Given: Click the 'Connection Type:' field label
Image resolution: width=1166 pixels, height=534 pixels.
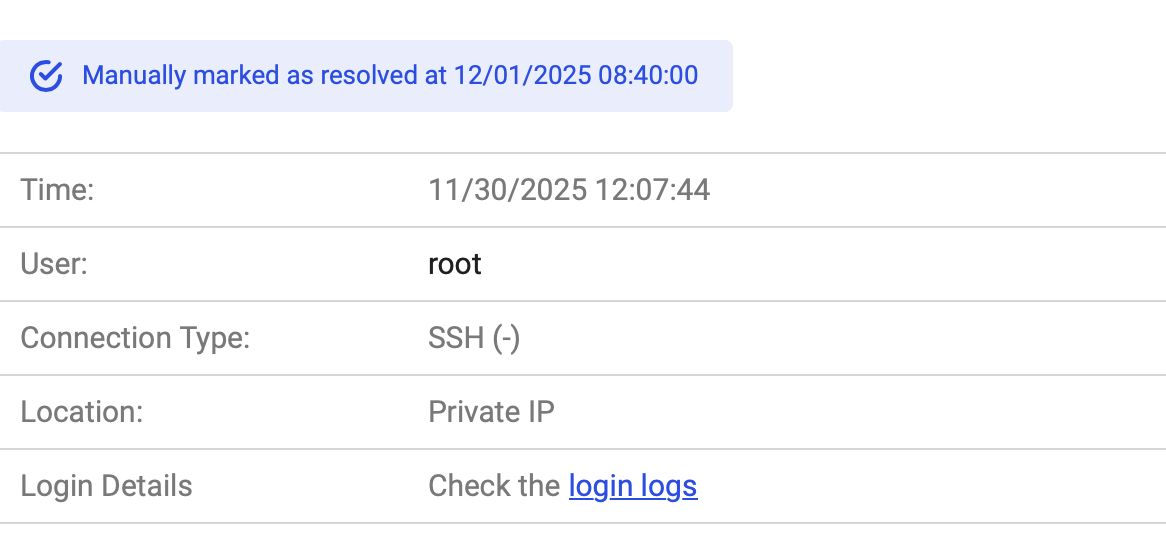Looking at the screenshot, I should tap(134, 338).
